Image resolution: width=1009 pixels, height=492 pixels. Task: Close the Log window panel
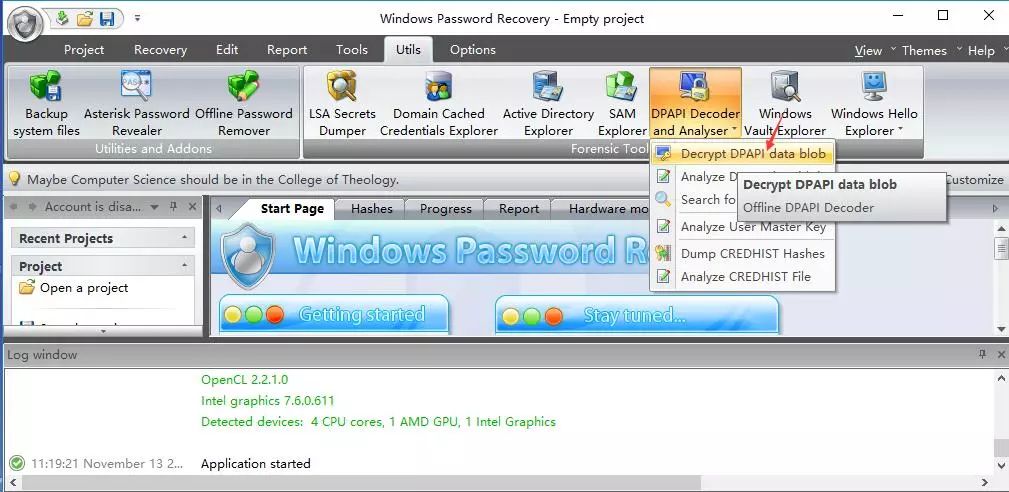[1001, 354]
